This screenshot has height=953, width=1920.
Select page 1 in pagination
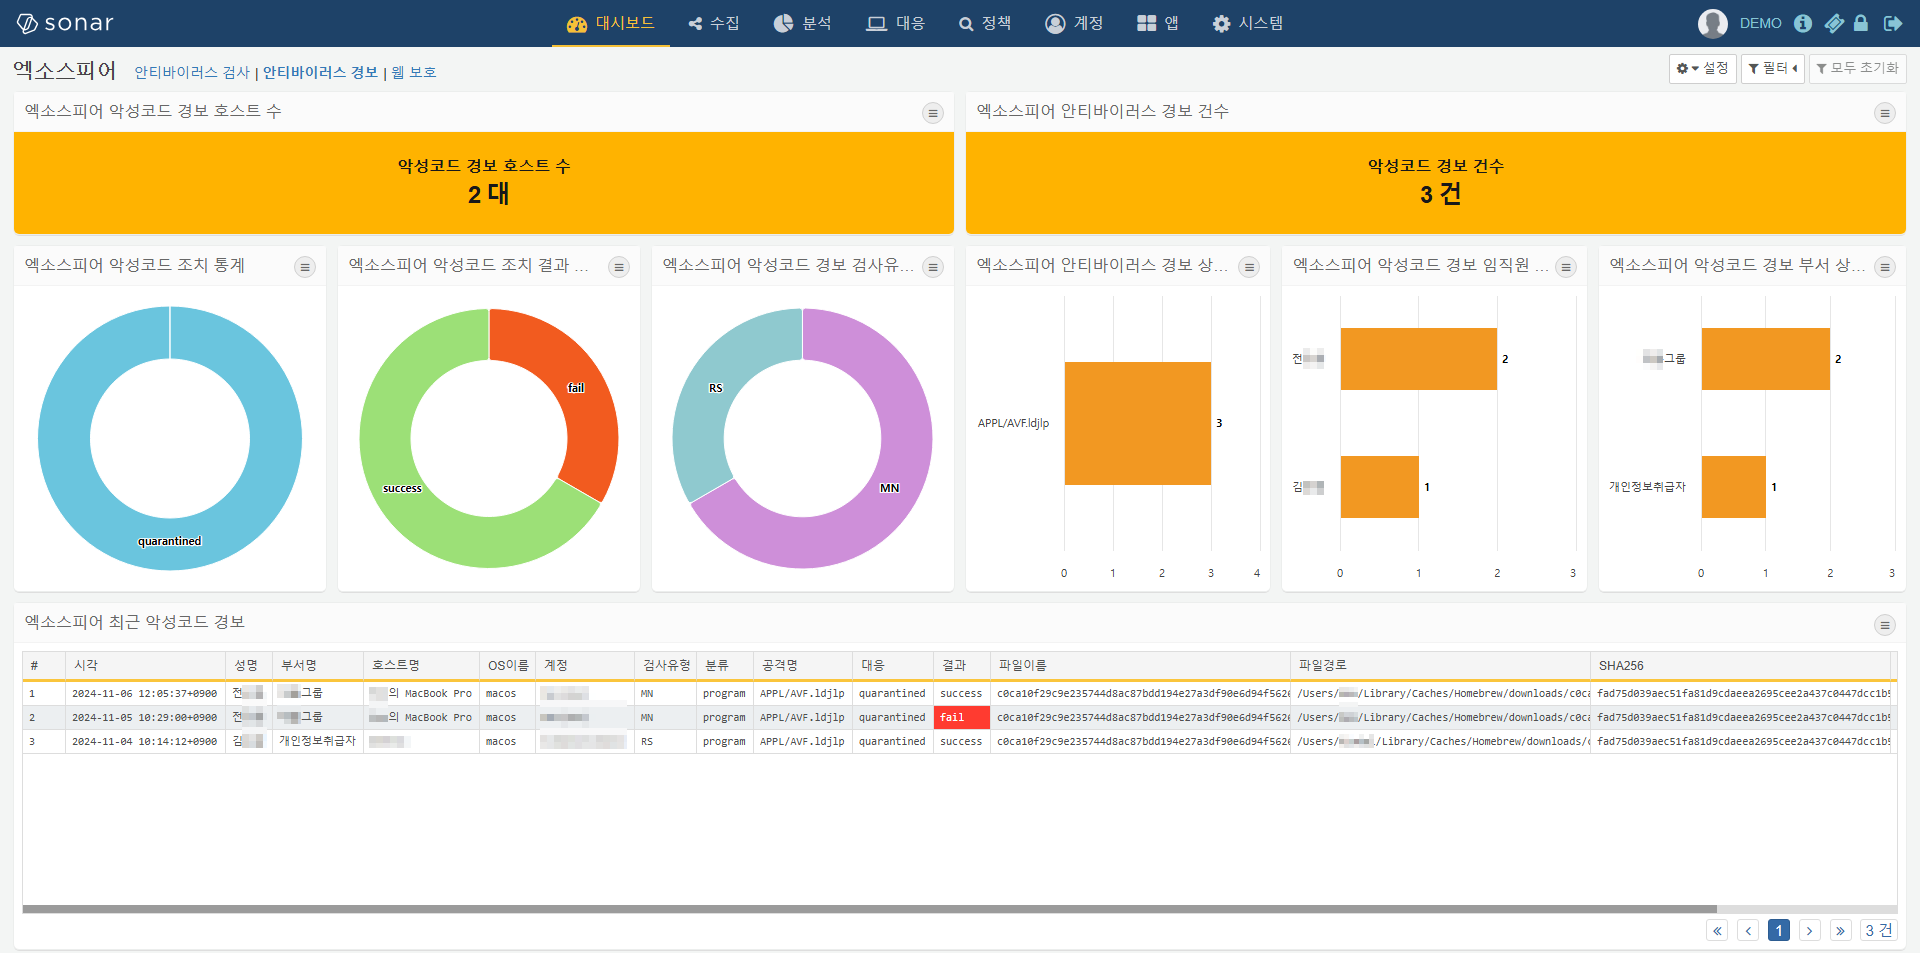click(1779, 930)
